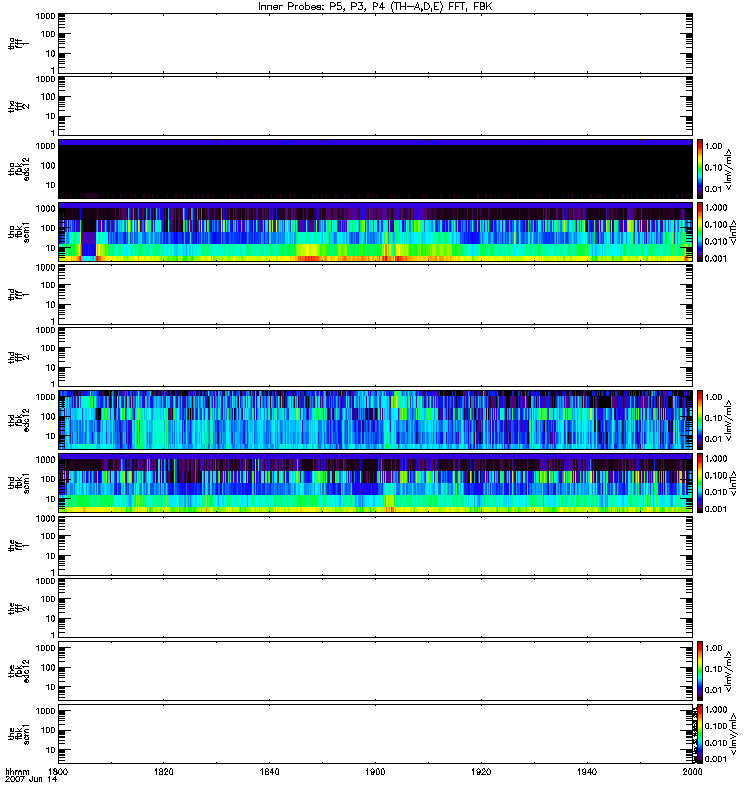
Task: Click the 2000 time axis label
Action: pyautogui.click(x=692, y=771)
